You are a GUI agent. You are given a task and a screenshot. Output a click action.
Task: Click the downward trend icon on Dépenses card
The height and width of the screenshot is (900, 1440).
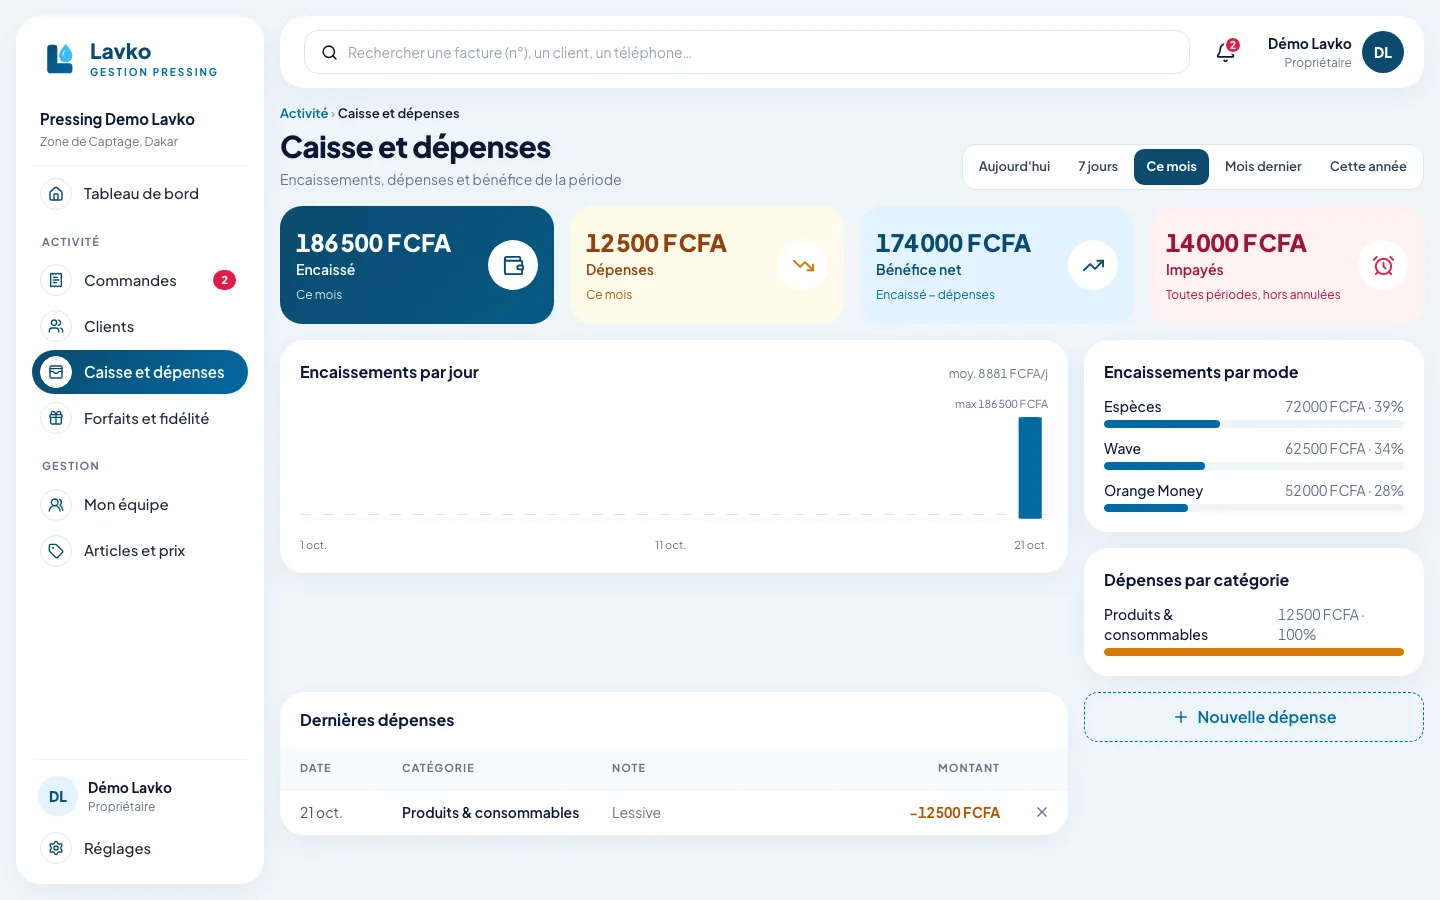tap(803, 265)
